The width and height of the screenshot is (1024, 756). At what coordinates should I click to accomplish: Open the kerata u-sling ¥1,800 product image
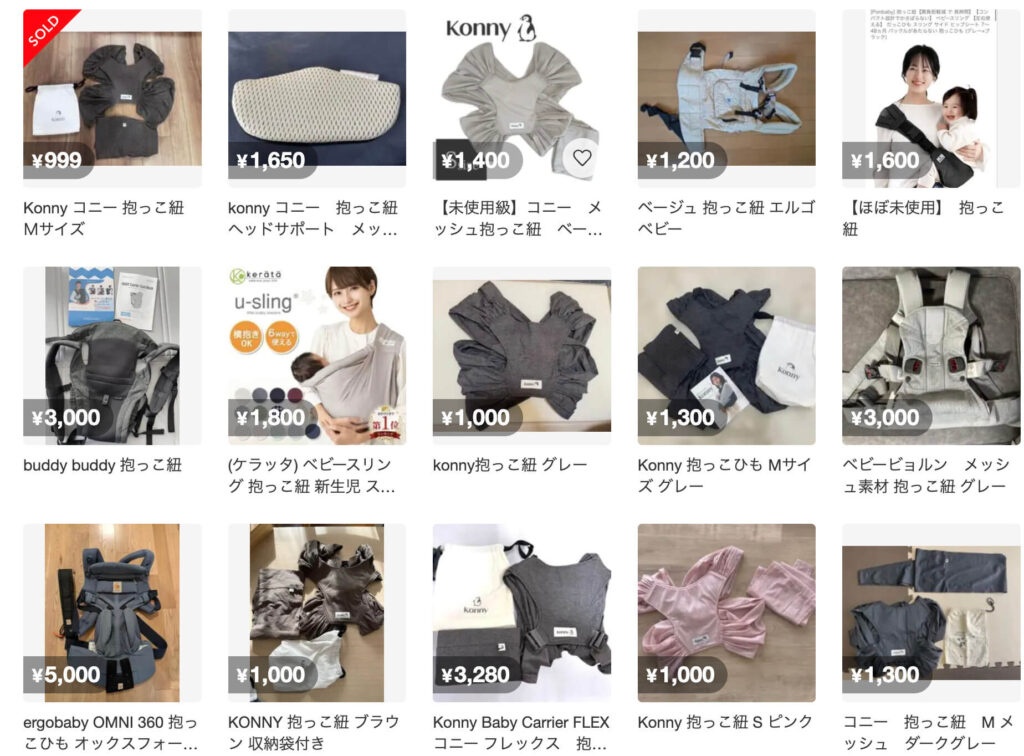tap(317, 356)
